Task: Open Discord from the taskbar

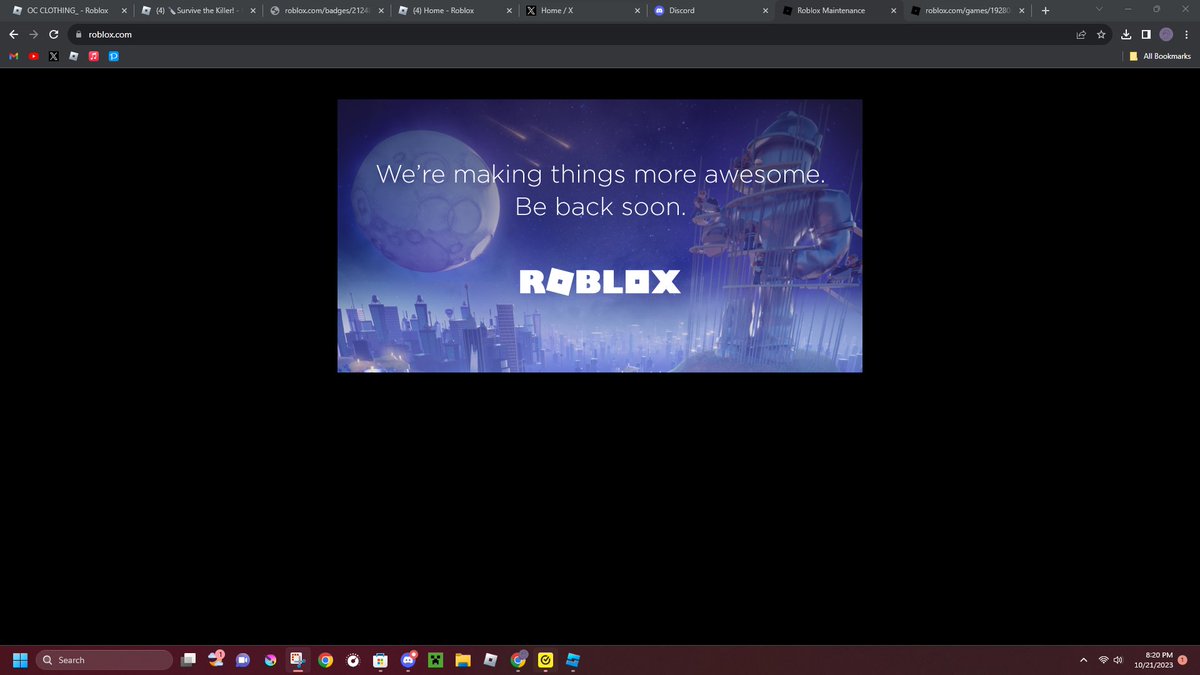Action: pos(408,660)
